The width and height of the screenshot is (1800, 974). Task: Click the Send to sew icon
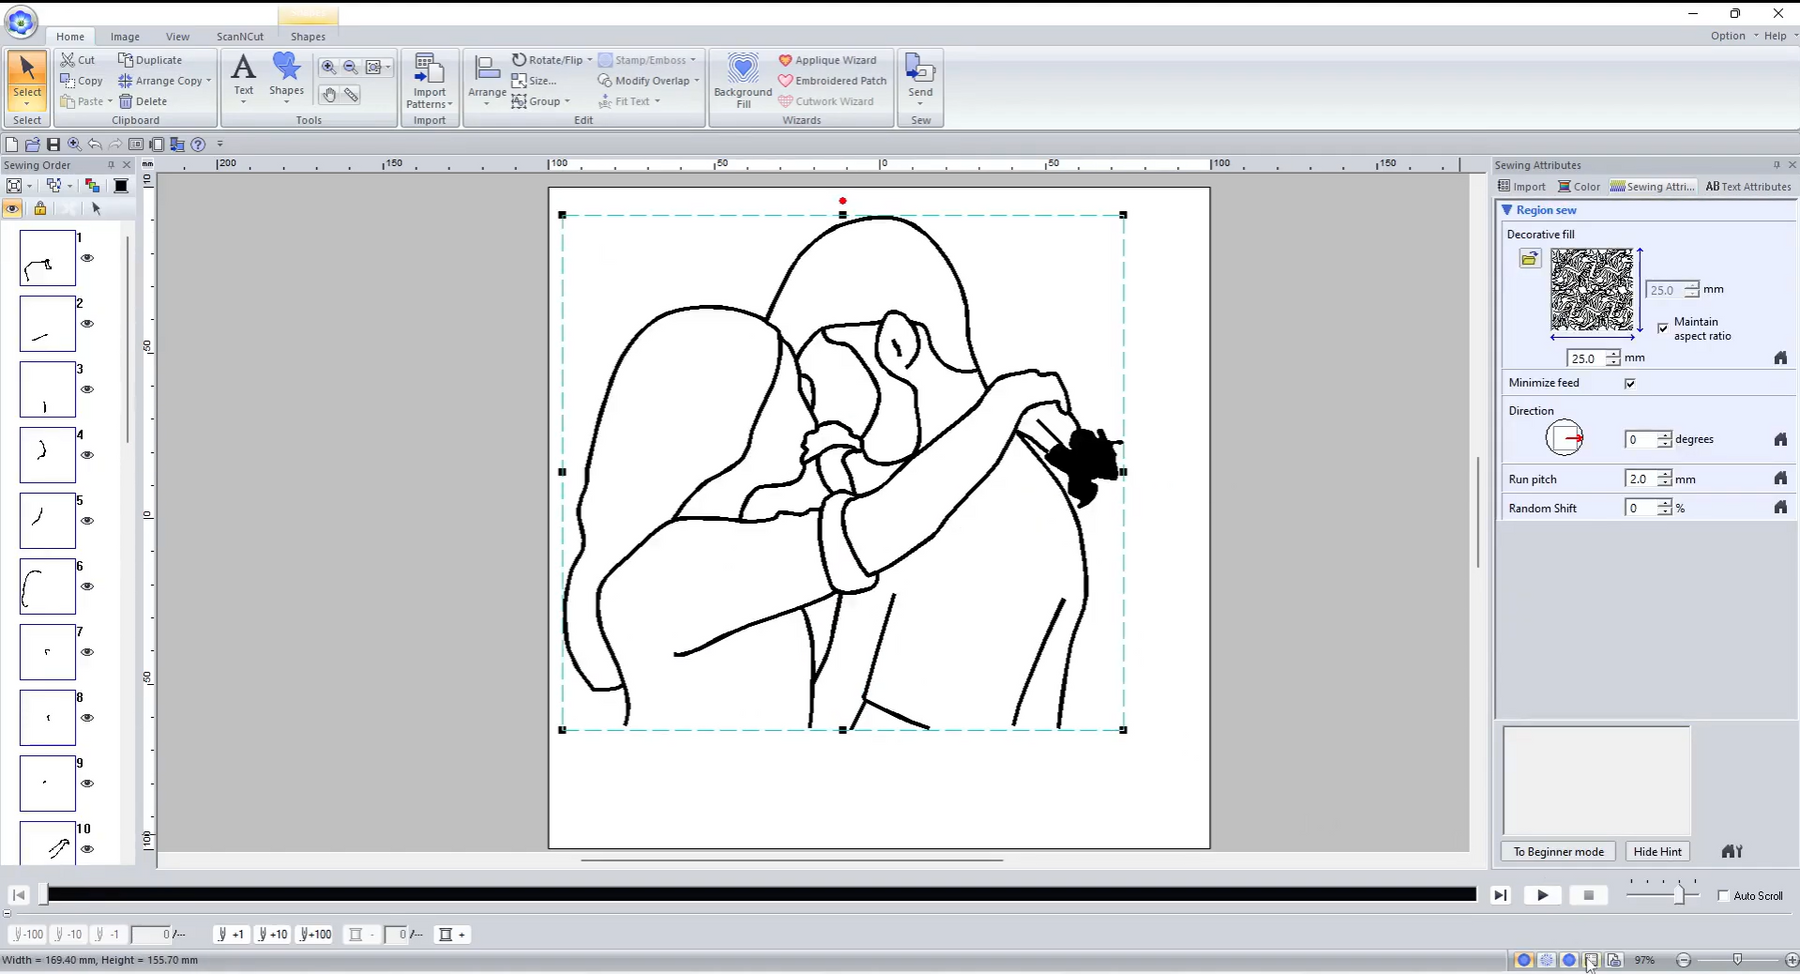tap(920, 78)
